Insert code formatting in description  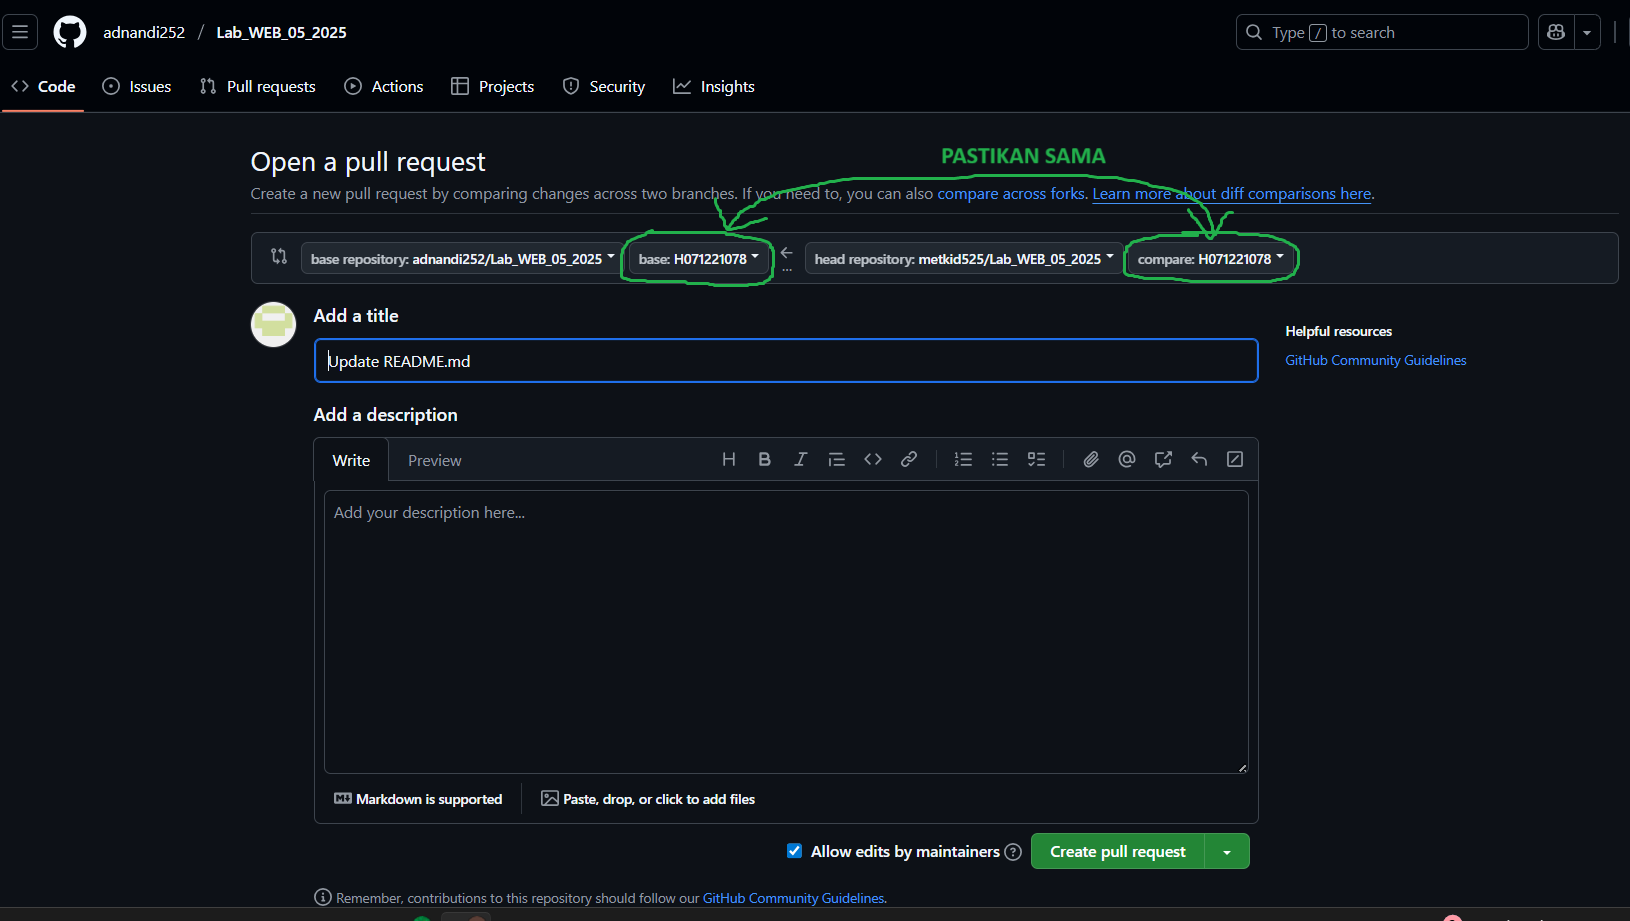(x=873, y=459)
